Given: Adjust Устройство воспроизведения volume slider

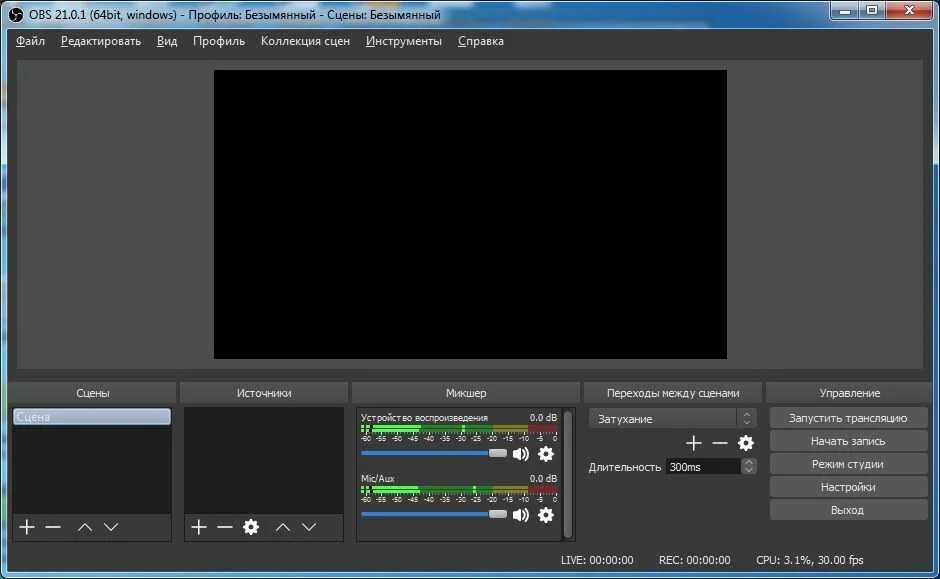Looking at the screenshot, I should pyautogui.click(x=434, y=453).
